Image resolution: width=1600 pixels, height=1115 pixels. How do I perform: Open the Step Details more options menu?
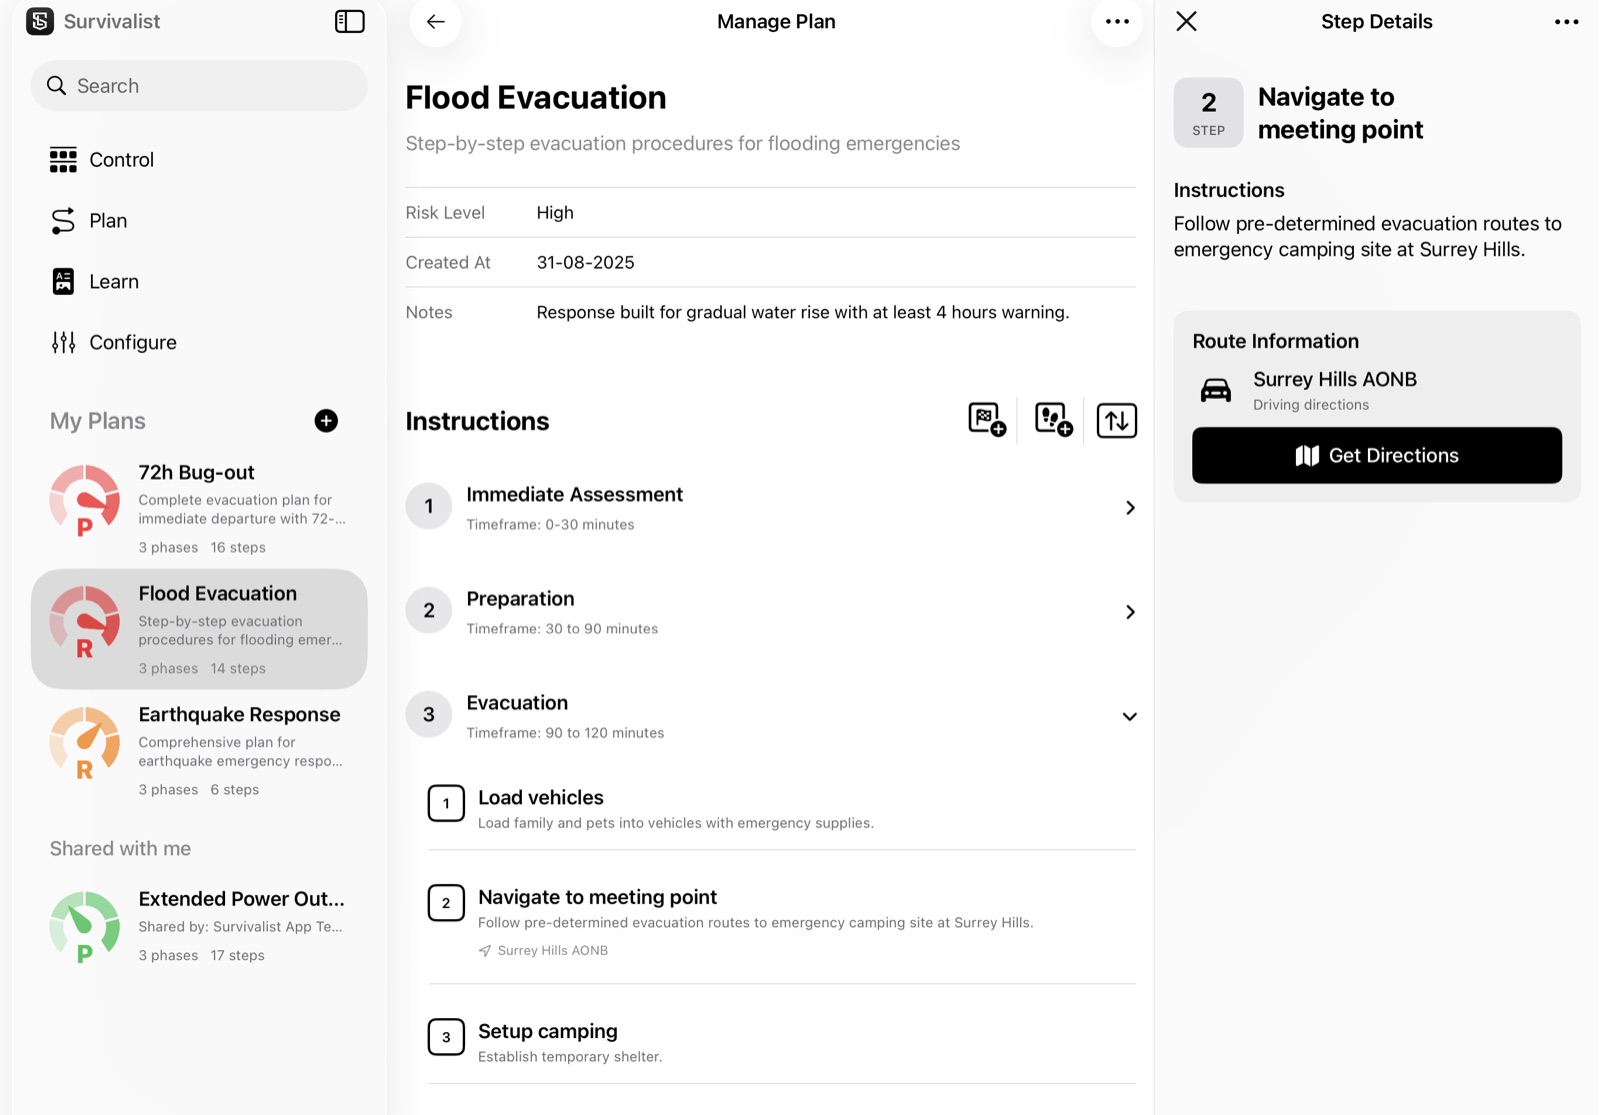1566,22
